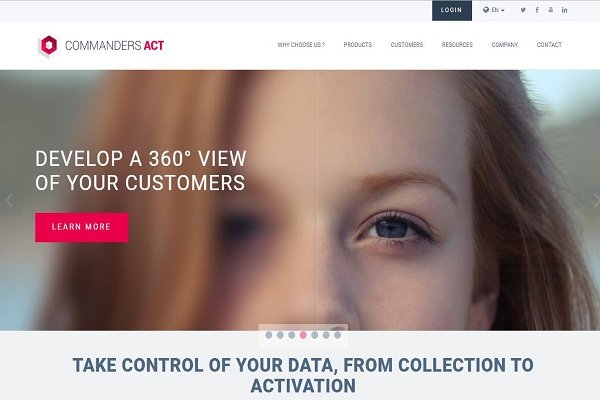Select the second carousel dot
Viewport: 600px width, 400px height.
point(280,335)
